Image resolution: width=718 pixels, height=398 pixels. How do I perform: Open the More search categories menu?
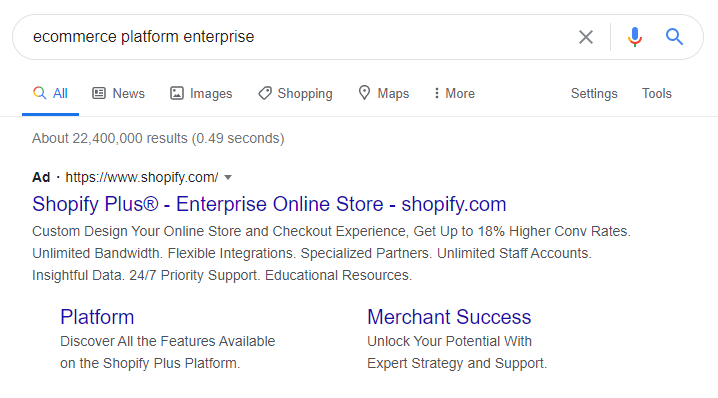(454, 93)
